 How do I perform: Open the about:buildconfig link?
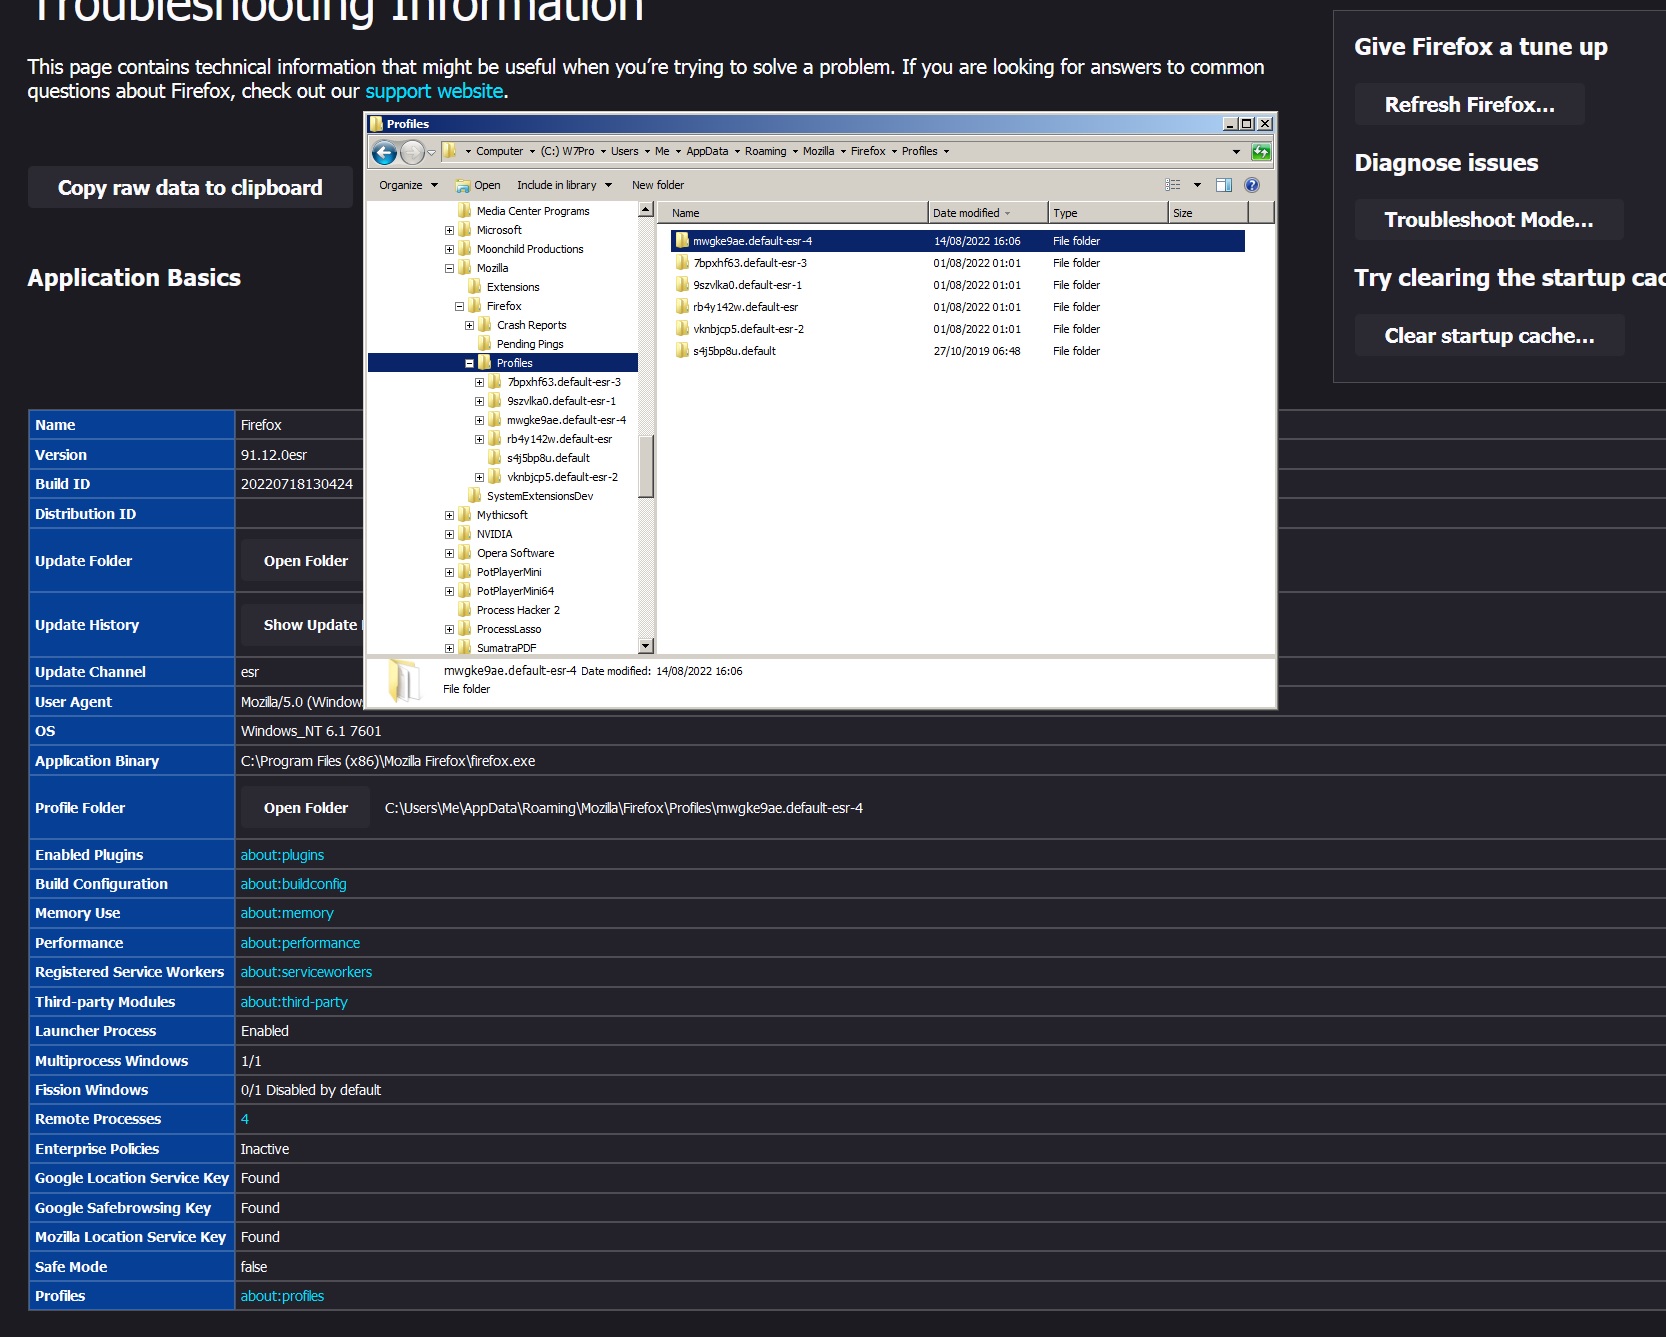pos(293,884)
